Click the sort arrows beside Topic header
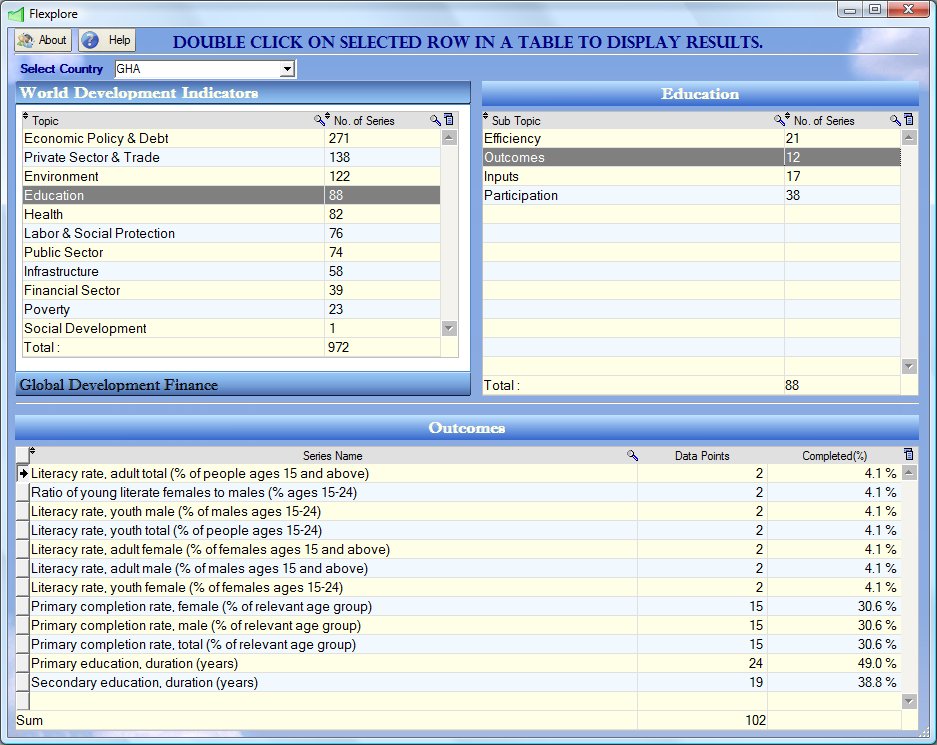 click(26, 116)
